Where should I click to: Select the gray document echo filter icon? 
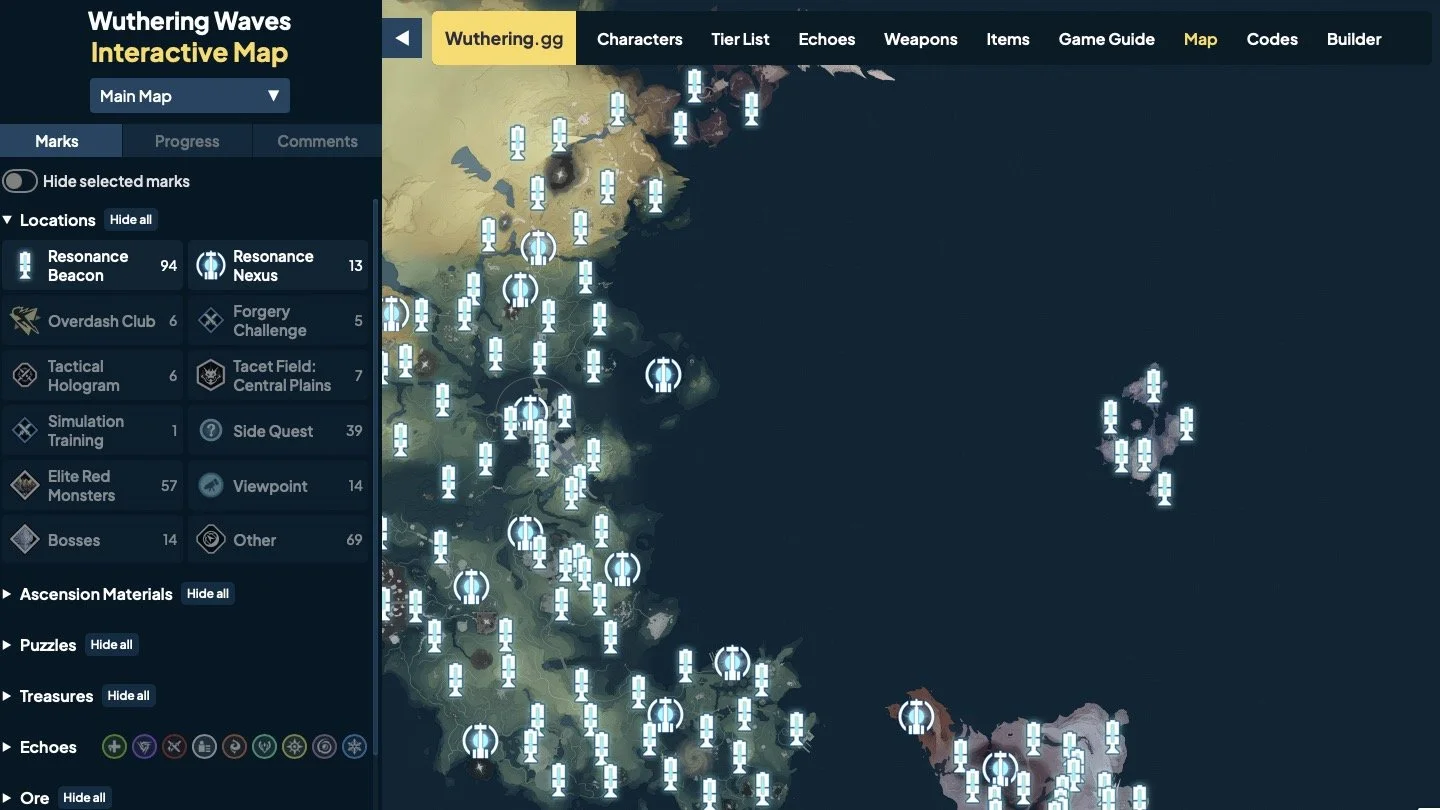point(205,747)
